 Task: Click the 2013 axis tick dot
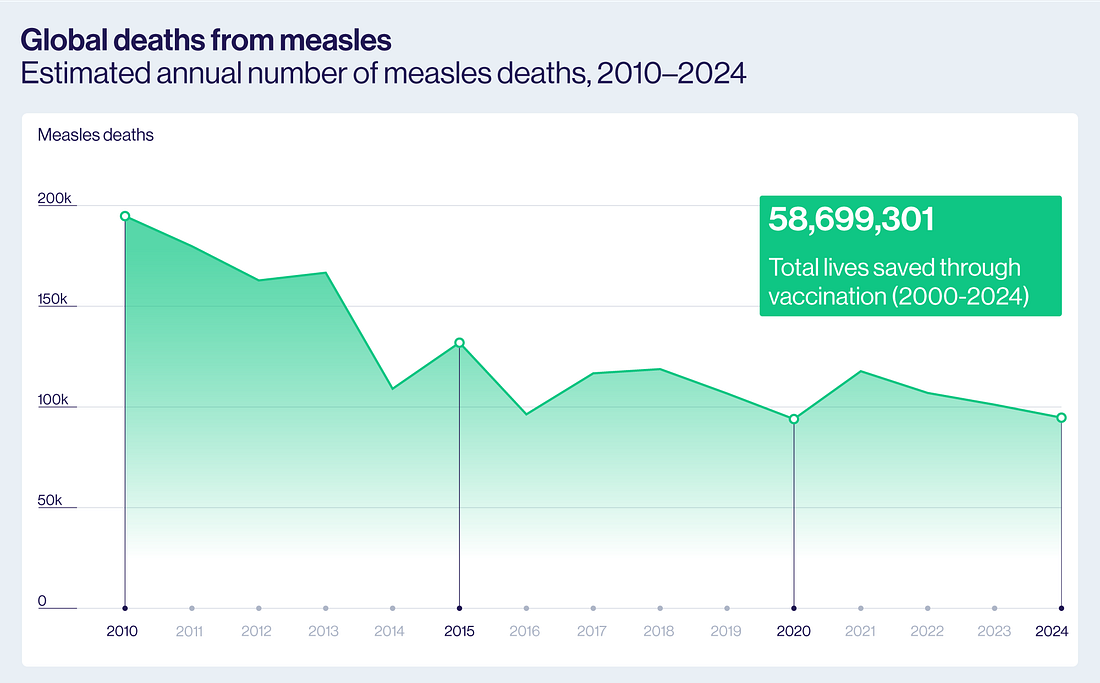[326, 608]
